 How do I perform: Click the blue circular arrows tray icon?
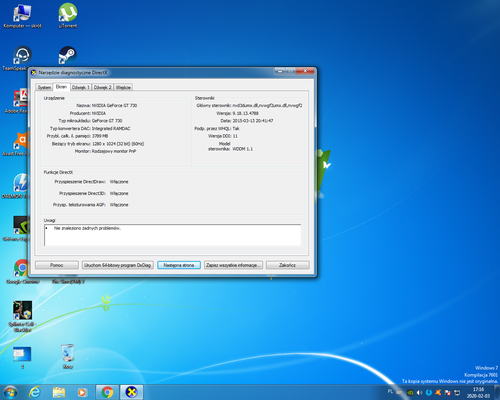(x=429, y=393)
